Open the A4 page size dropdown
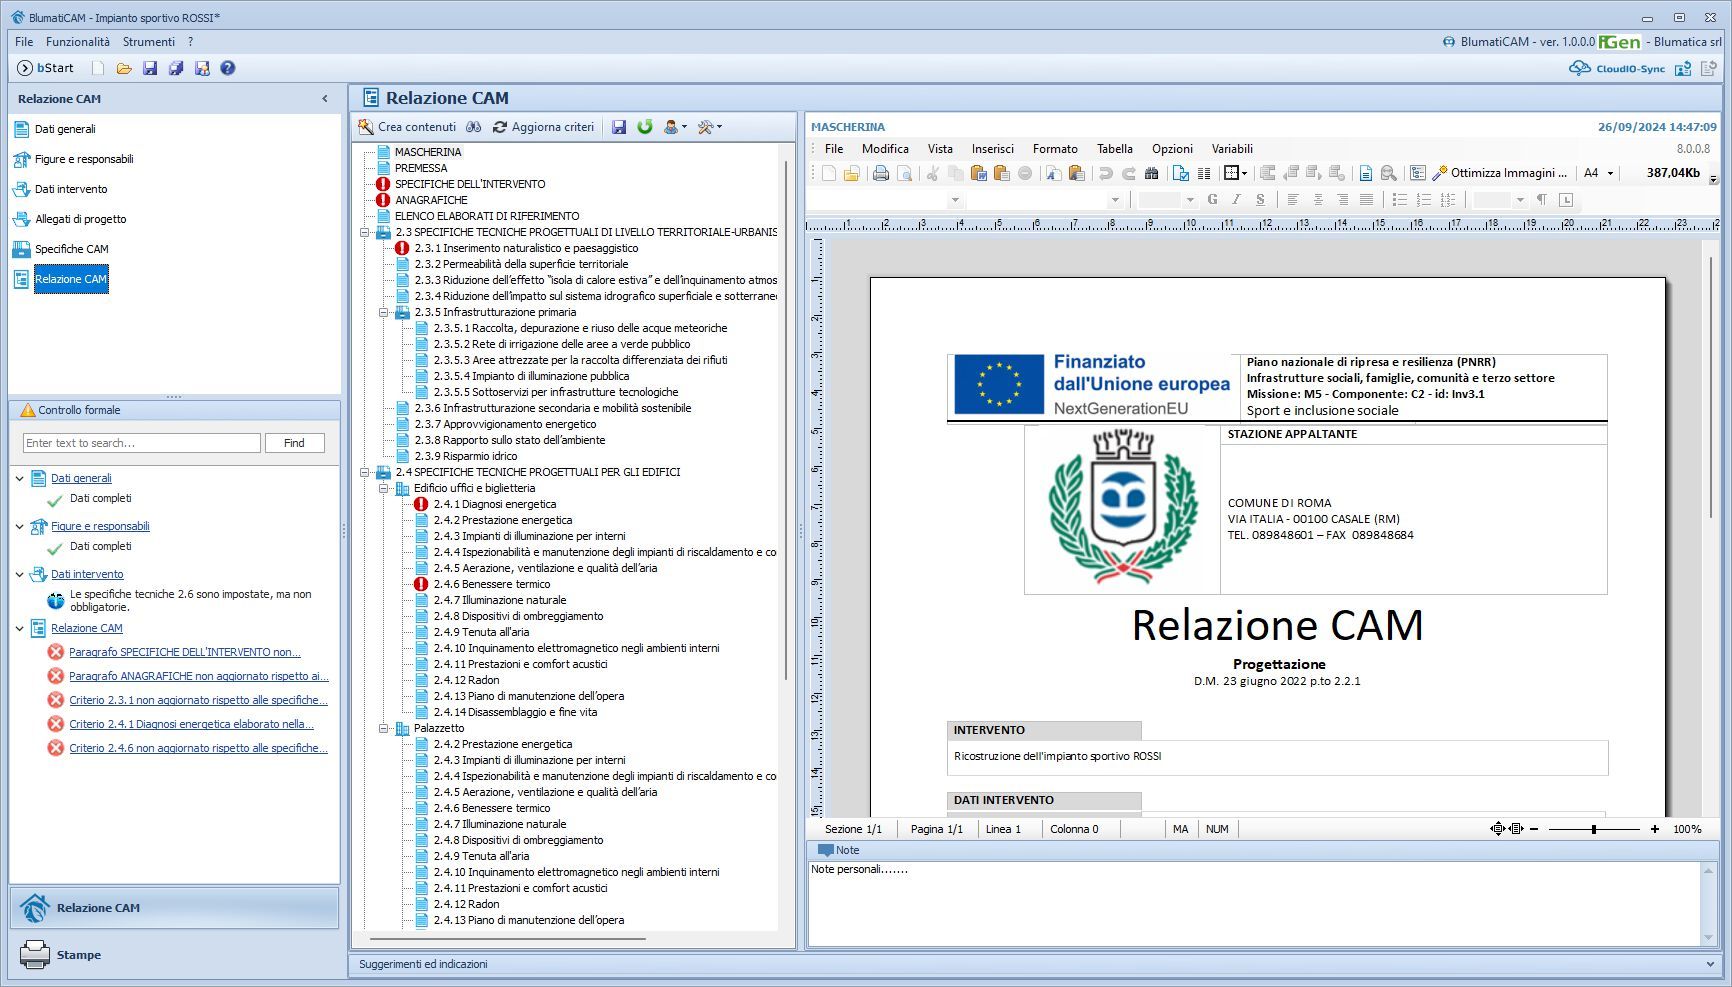 coord(1610,173)
